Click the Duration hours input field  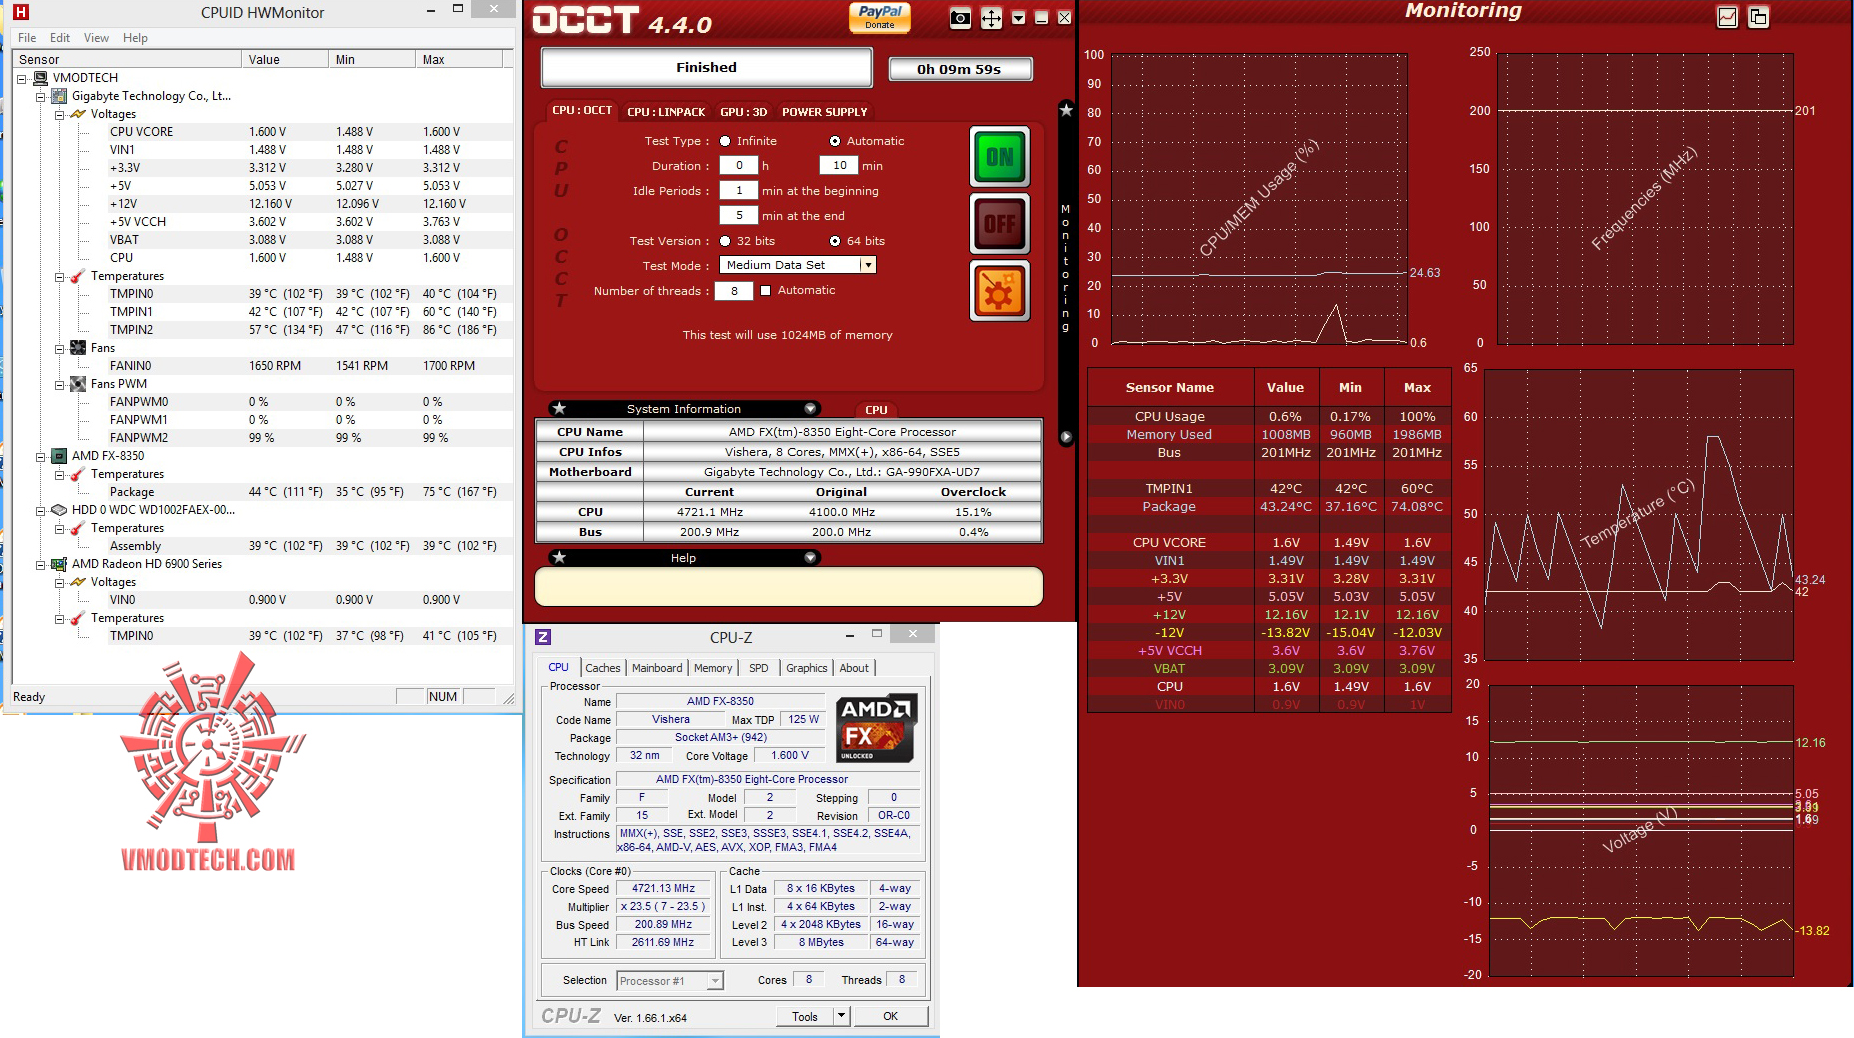(739, 166)
